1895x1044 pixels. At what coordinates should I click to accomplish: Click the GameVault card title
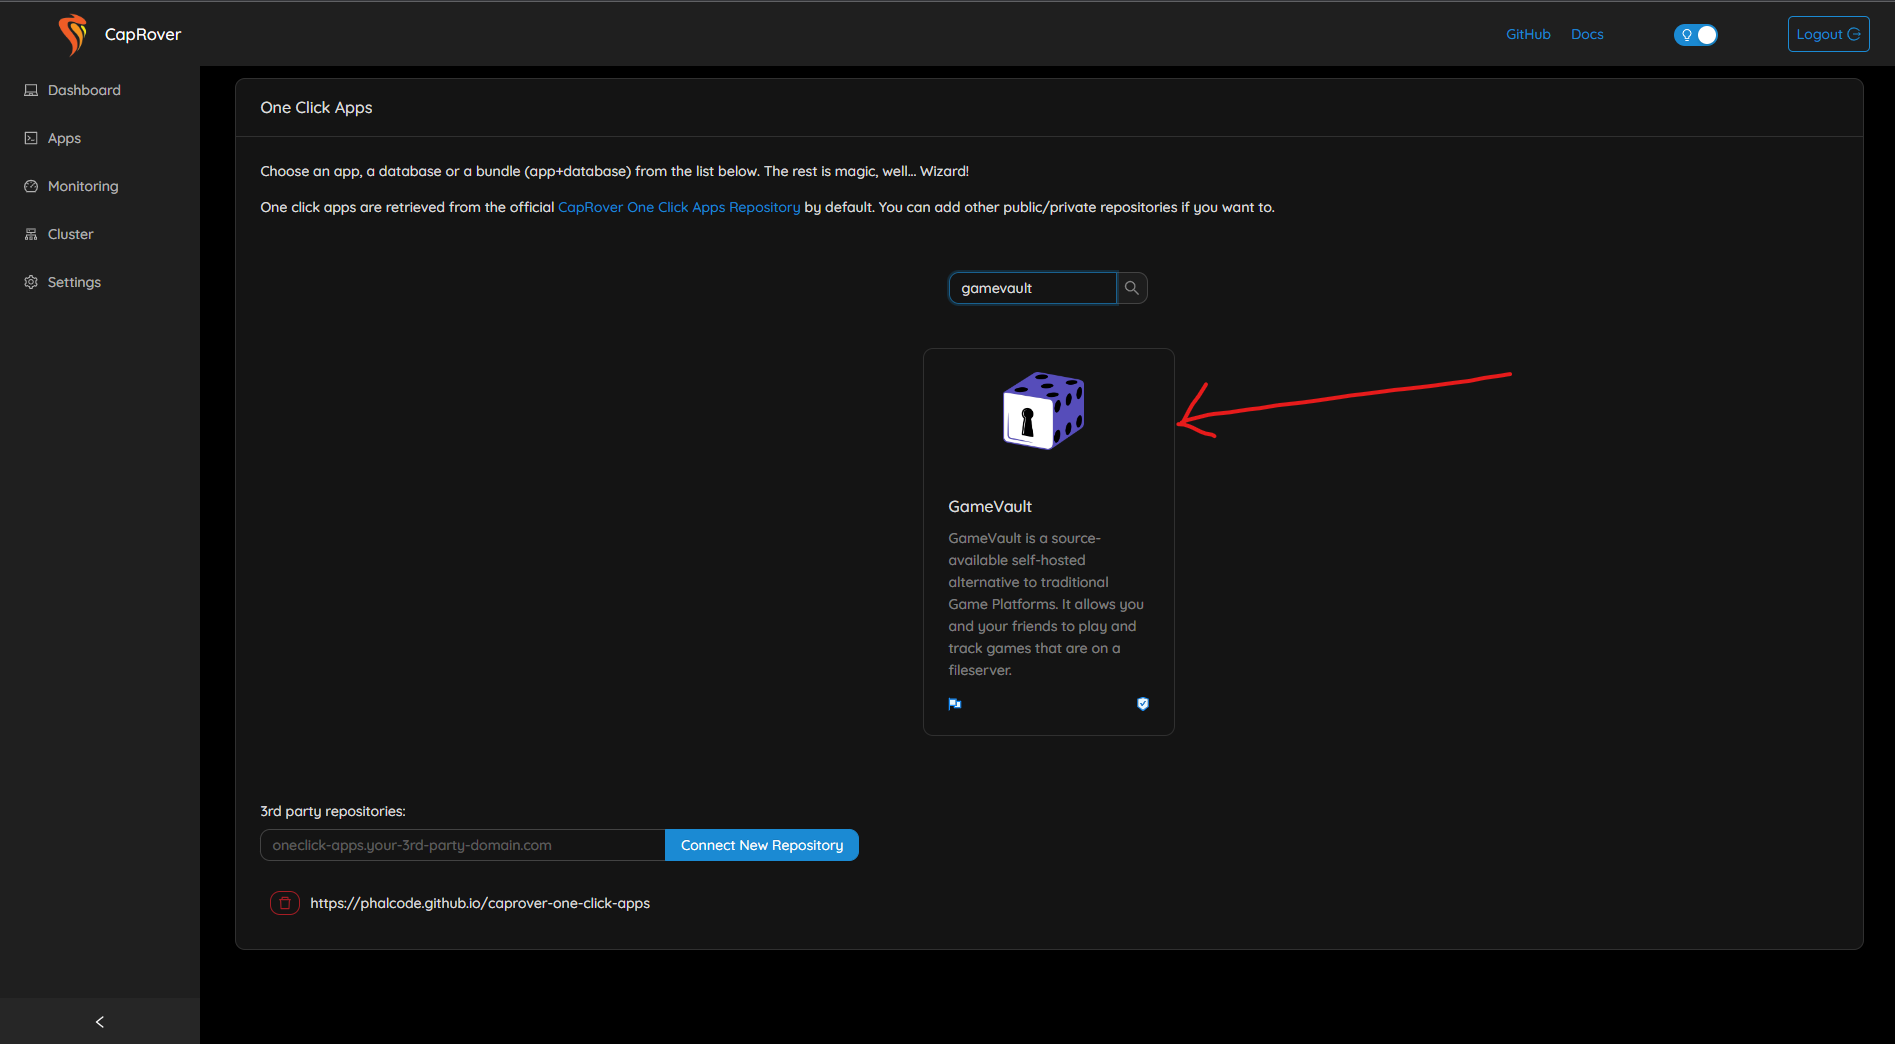pos(990,507)
